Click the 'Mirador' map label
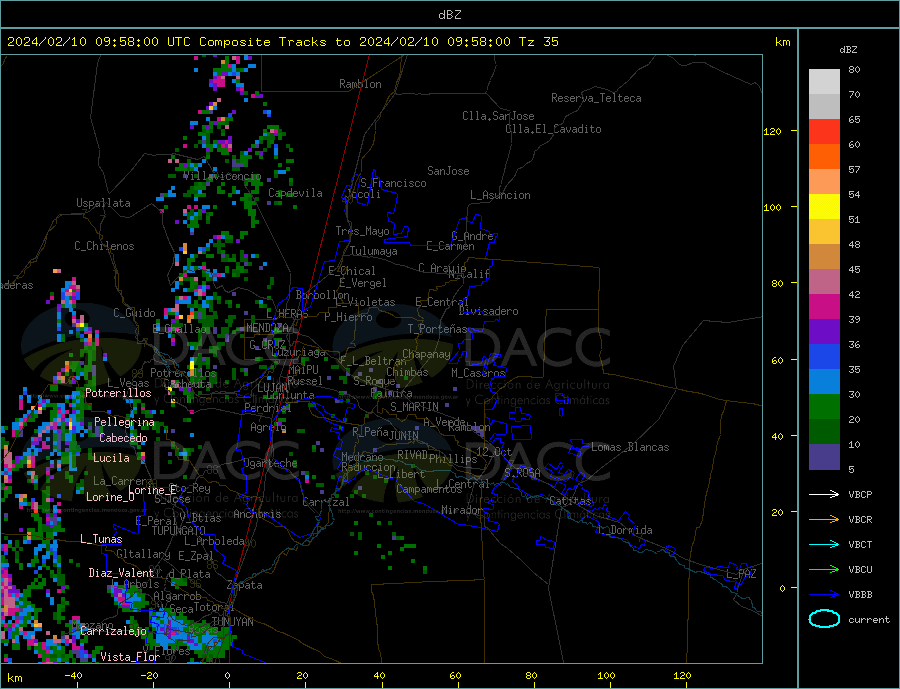Viewport: 900px width, 689px height. pyautogui.click(x=462, y=510)
